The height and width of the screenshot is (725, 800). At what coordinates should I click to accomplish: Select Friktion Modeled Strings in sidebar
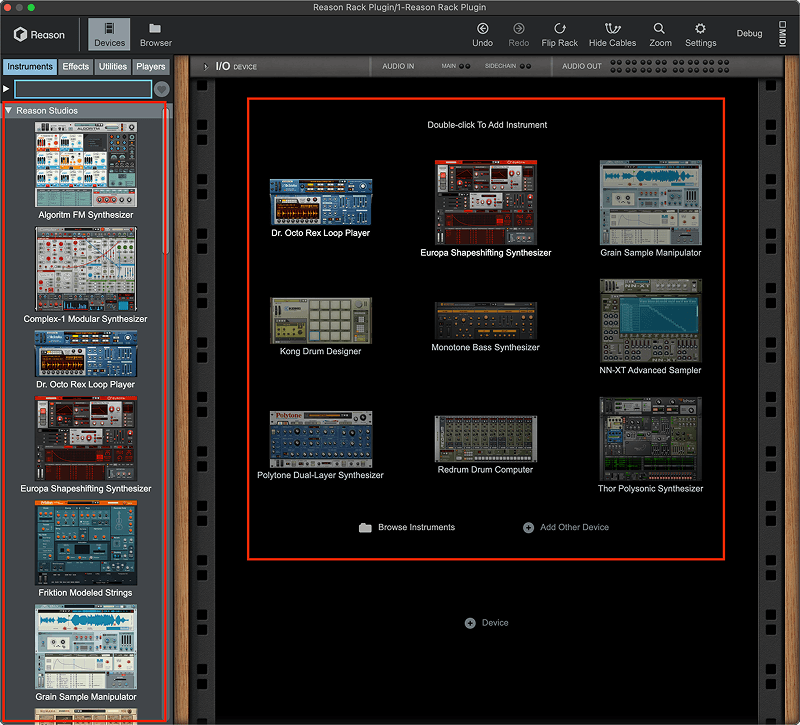pyautogui.click(x=86, y=543)
